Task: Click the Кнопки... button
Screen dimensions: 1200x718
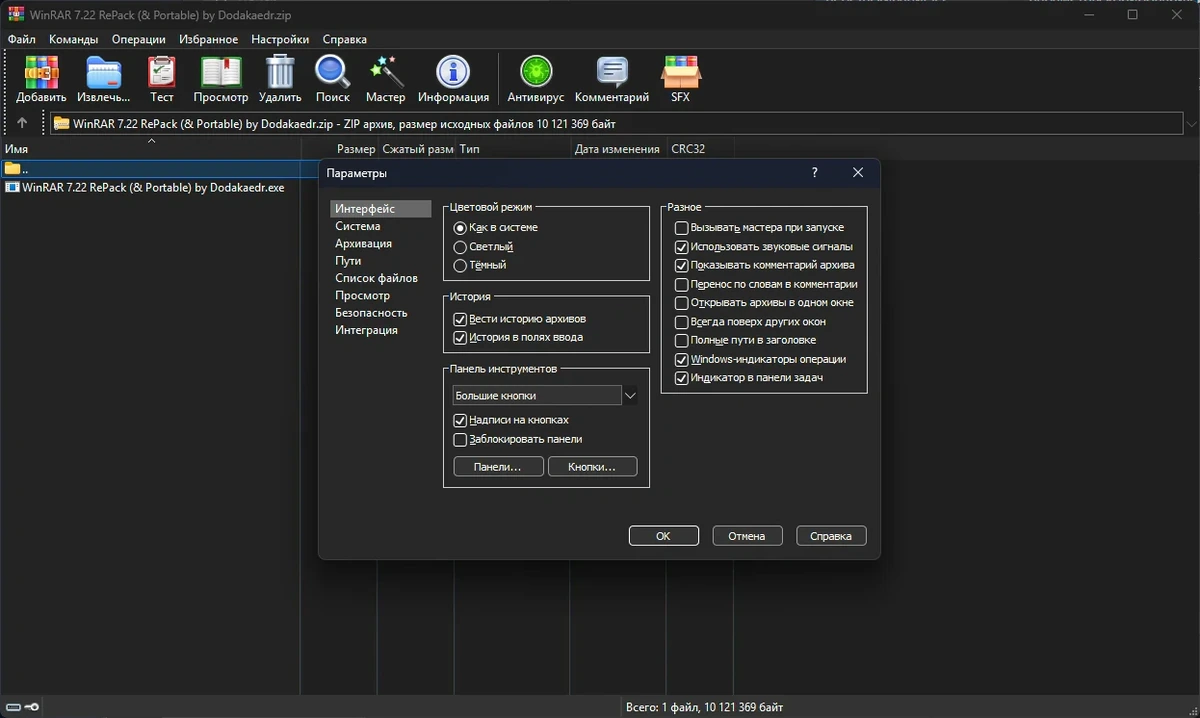Action: pos(592,467)
